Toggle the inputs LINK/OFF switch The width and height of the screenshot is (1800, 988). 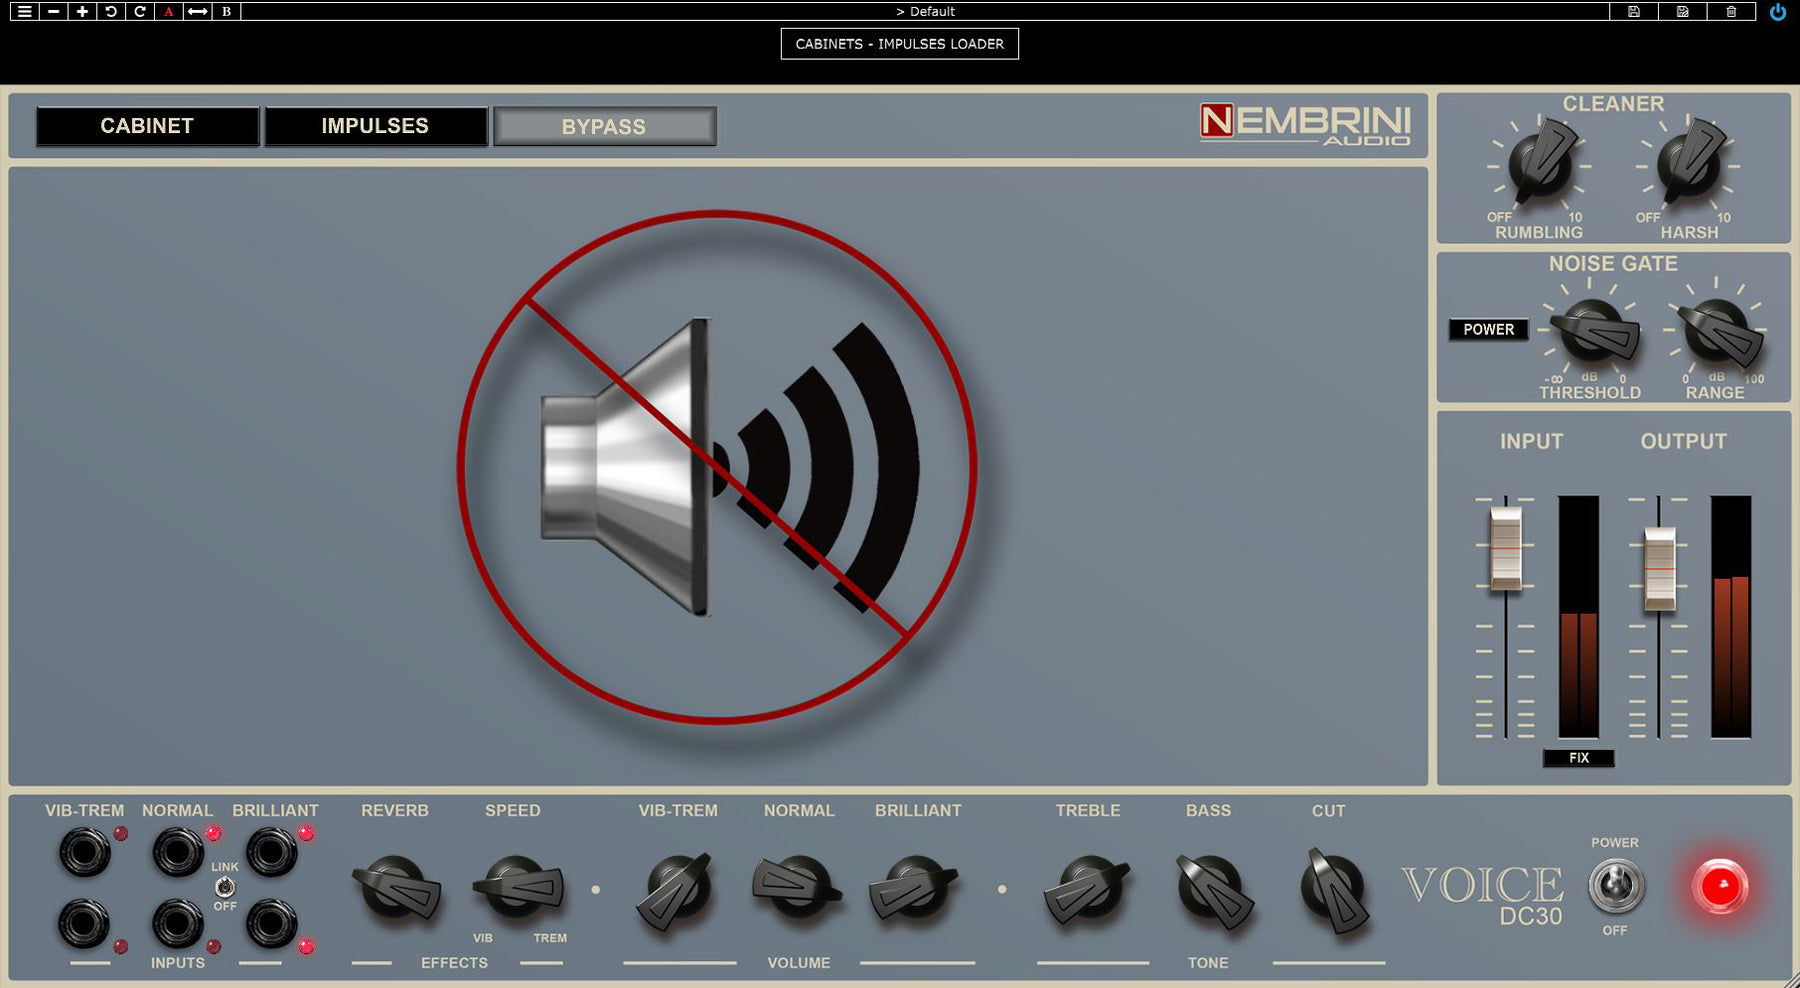pyautogui.click(x=225, y=887)
